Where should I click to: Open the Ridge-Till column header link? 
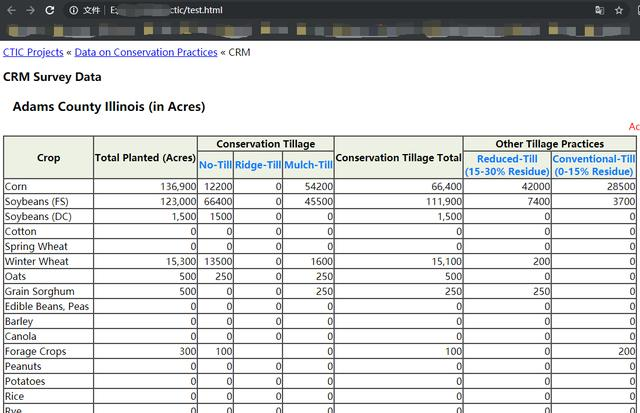click(258, 165)
